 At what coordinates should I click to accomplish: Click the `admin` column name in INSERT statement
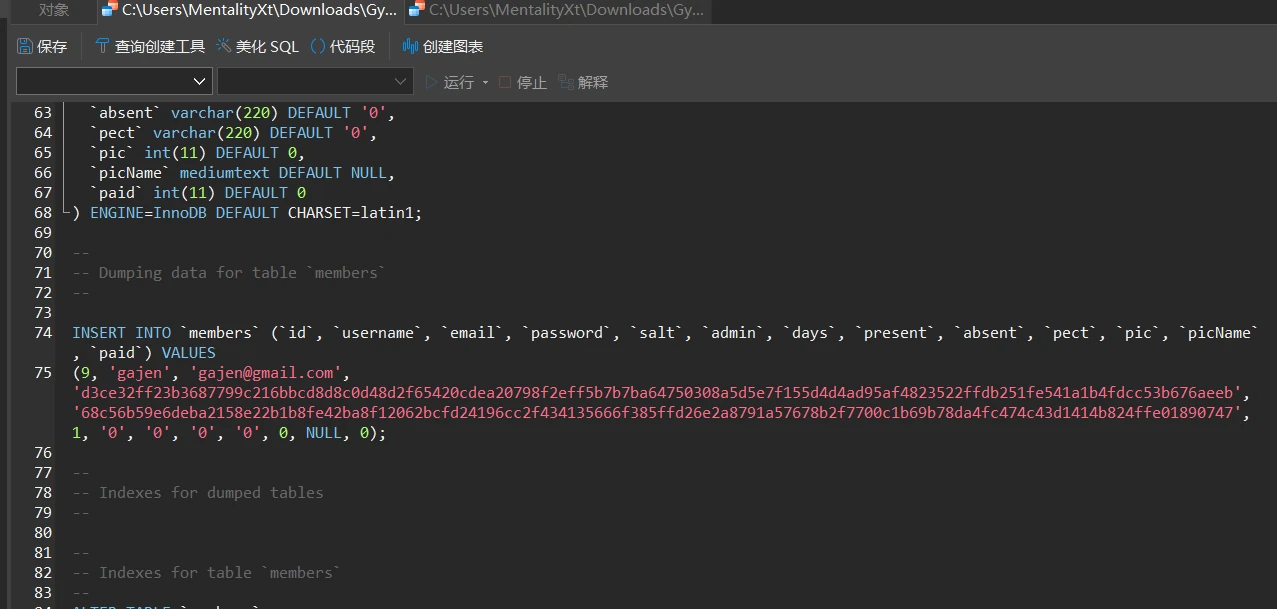point(733,333)
